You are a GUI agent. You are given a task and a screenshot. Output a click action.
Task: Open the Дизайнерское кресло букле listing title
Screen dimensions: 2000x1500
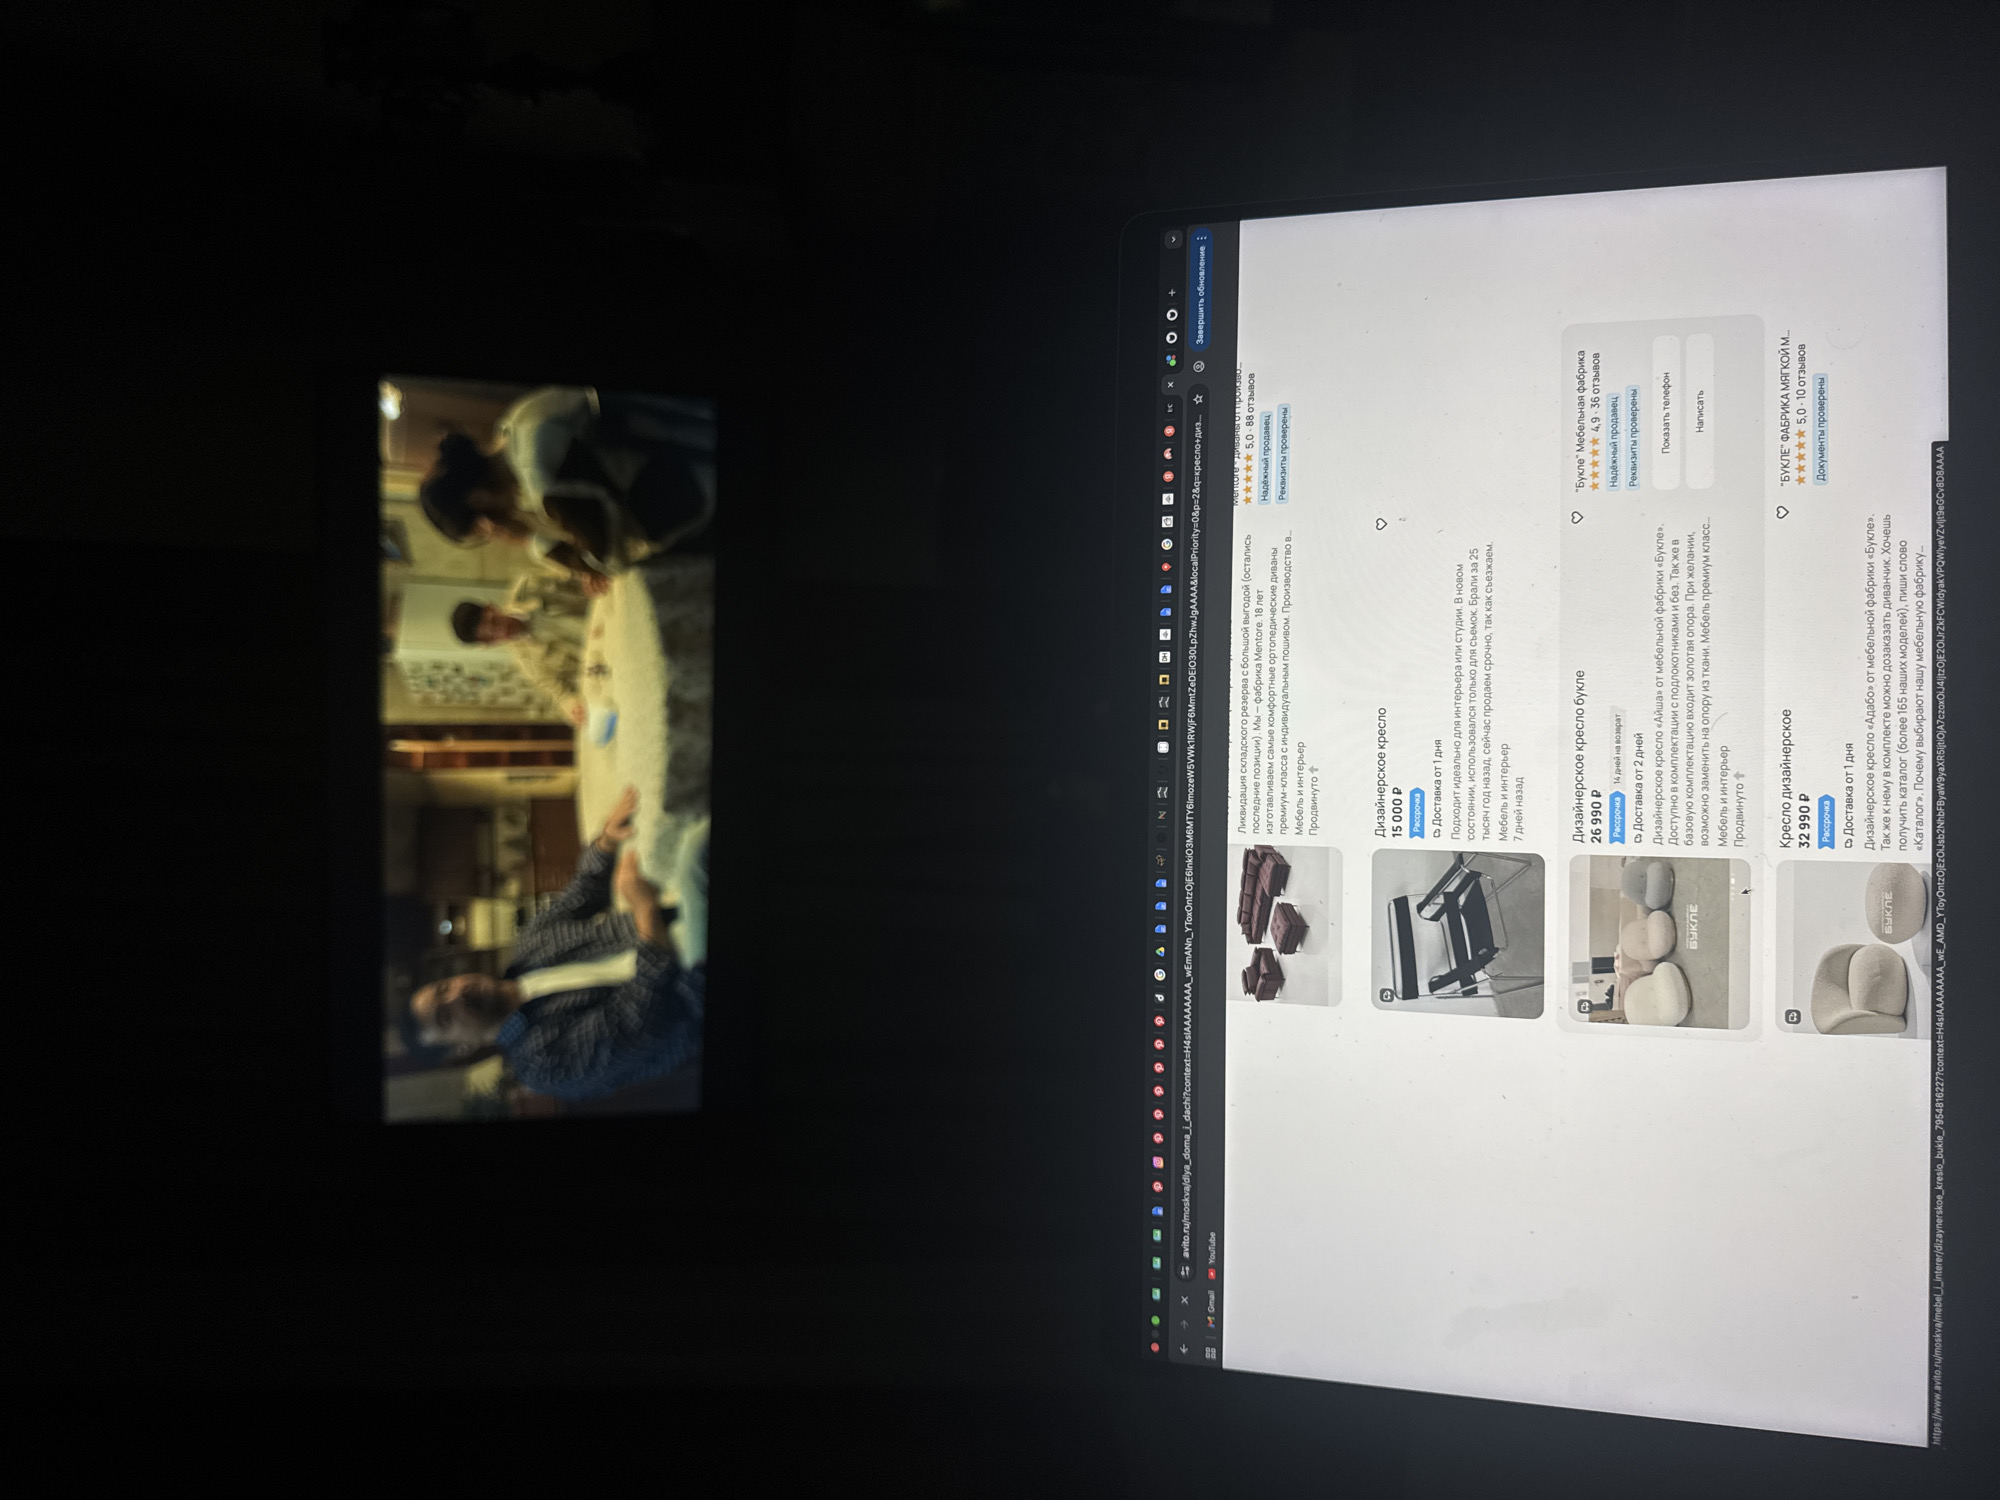[1579, 757]
